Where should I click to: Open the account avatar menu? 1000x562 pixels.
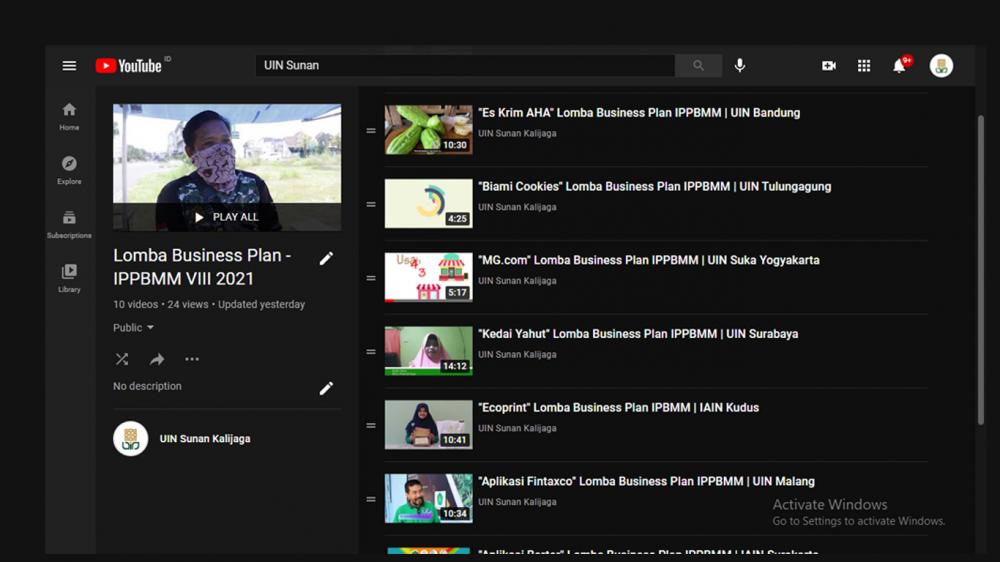(x=941, y=66)
